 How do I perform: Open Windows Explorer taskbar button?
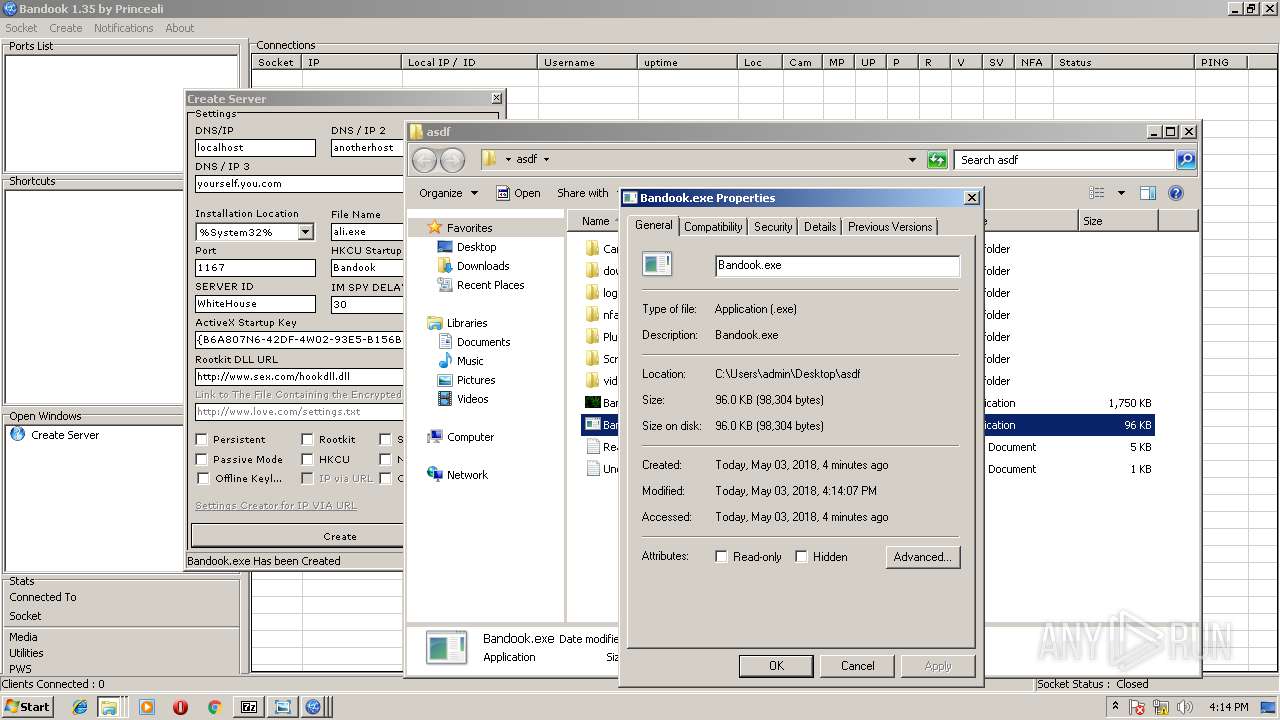[109, 707]
